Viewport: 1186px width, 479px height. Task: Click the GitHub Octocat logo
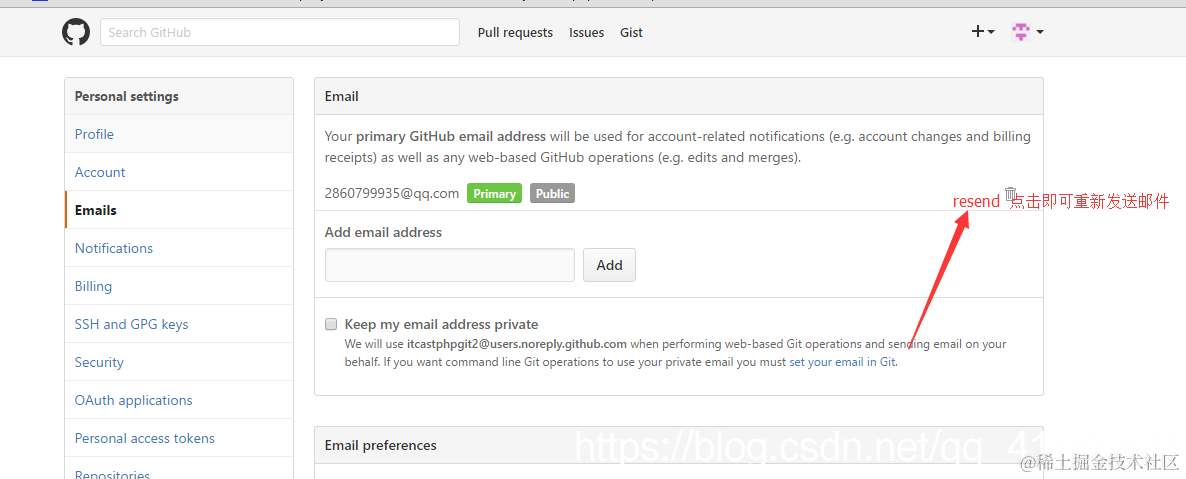click(76, 32)
